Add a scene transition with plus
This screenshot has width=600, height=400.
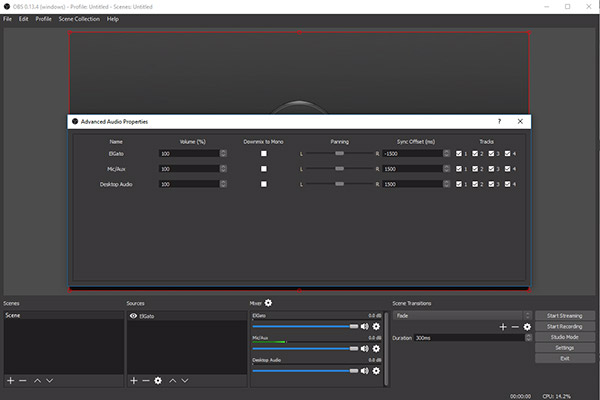[x=503, y=327]
